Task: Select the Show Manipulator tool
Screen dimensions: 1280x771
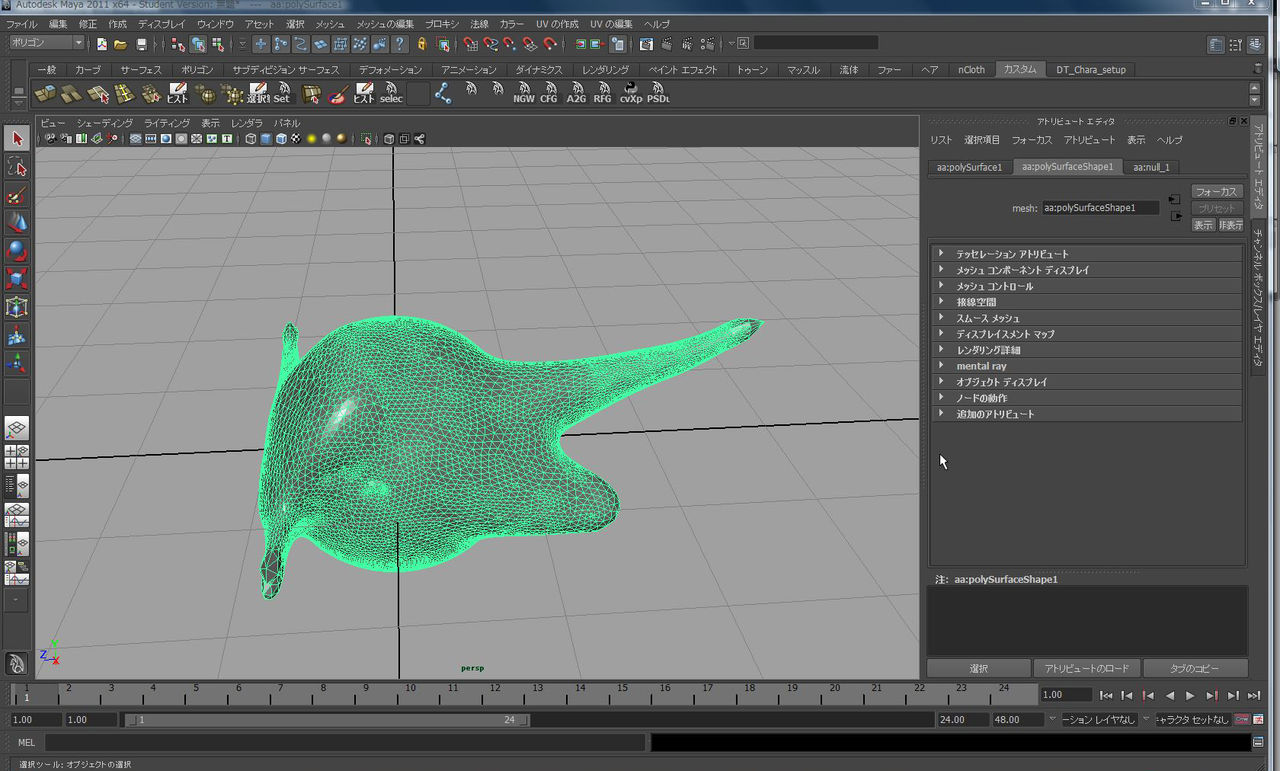Action: pyautogui.click(x=17, y=363)
